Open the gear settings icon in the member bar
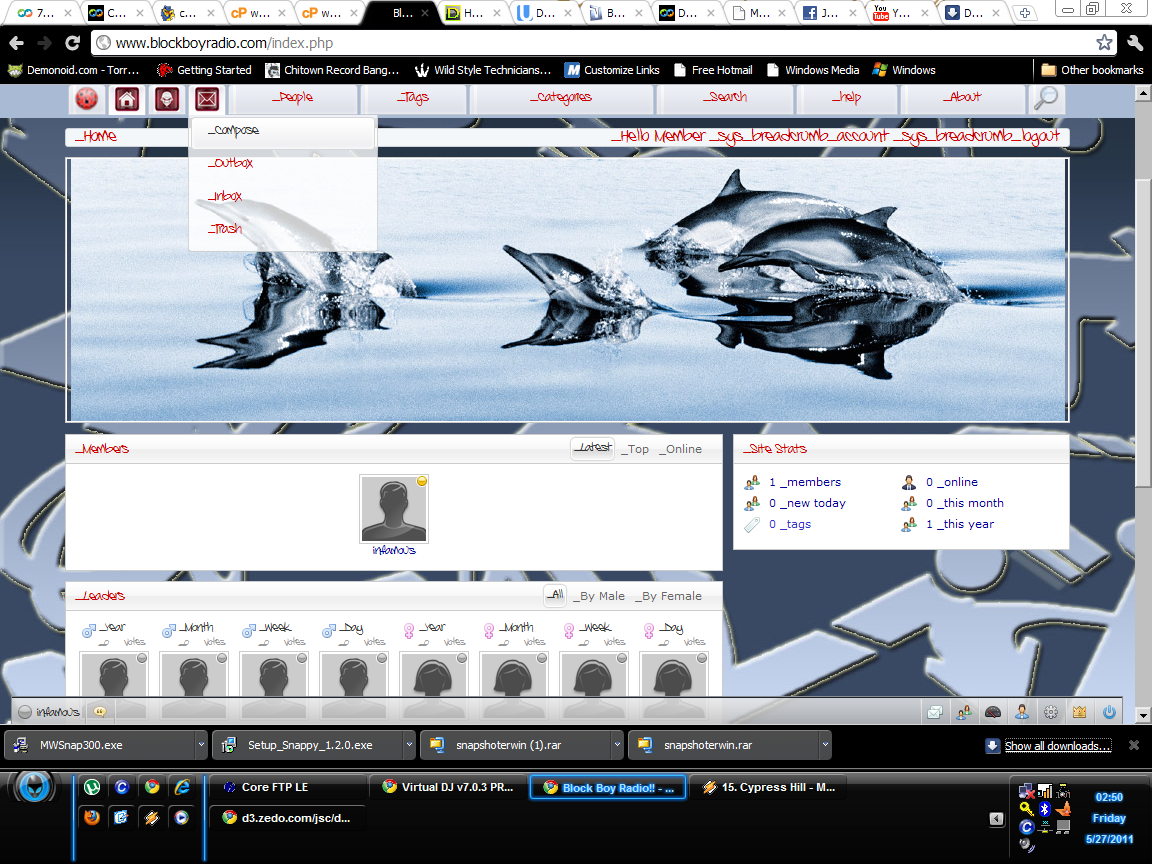1152x864 pixels. [1051, 712]
